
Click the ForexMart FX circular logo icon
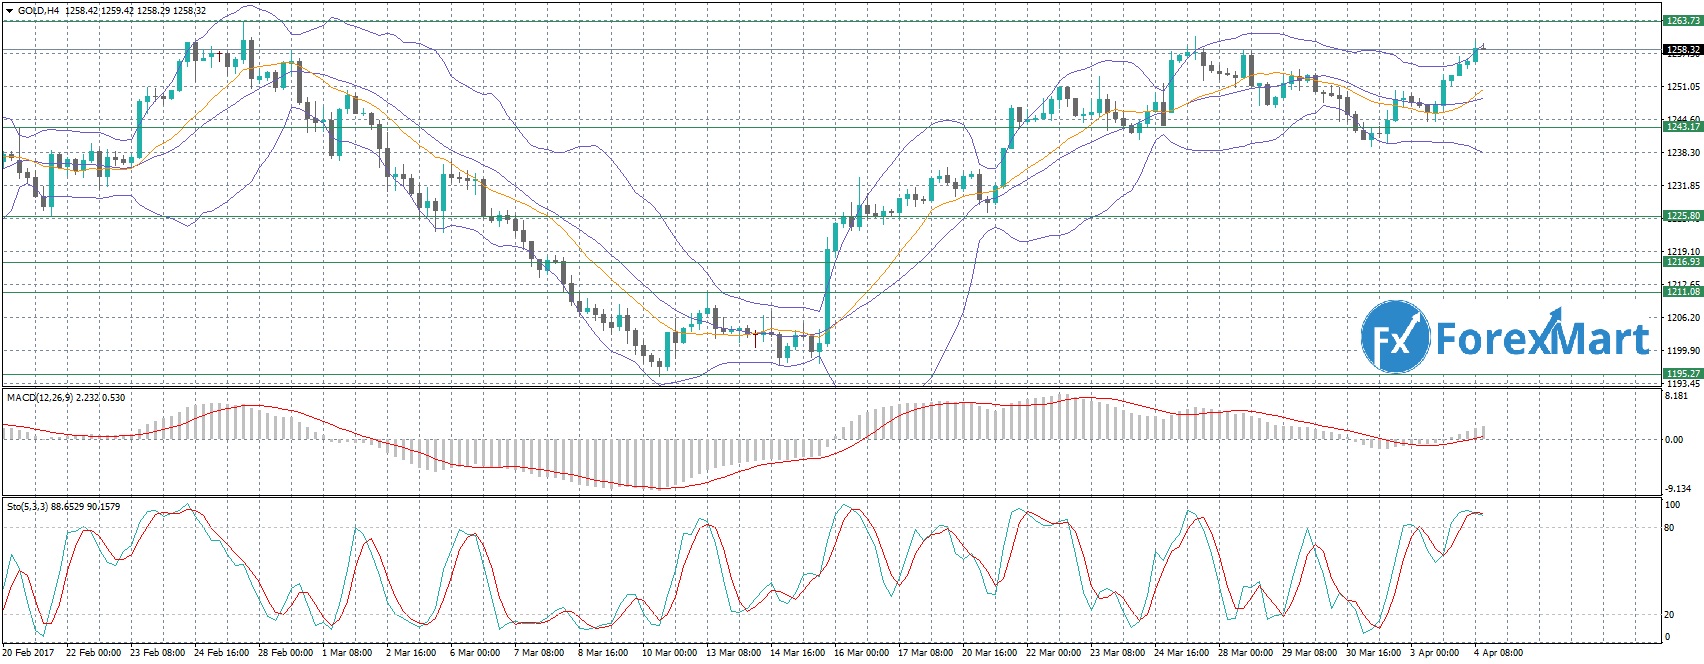point(1395,338)
